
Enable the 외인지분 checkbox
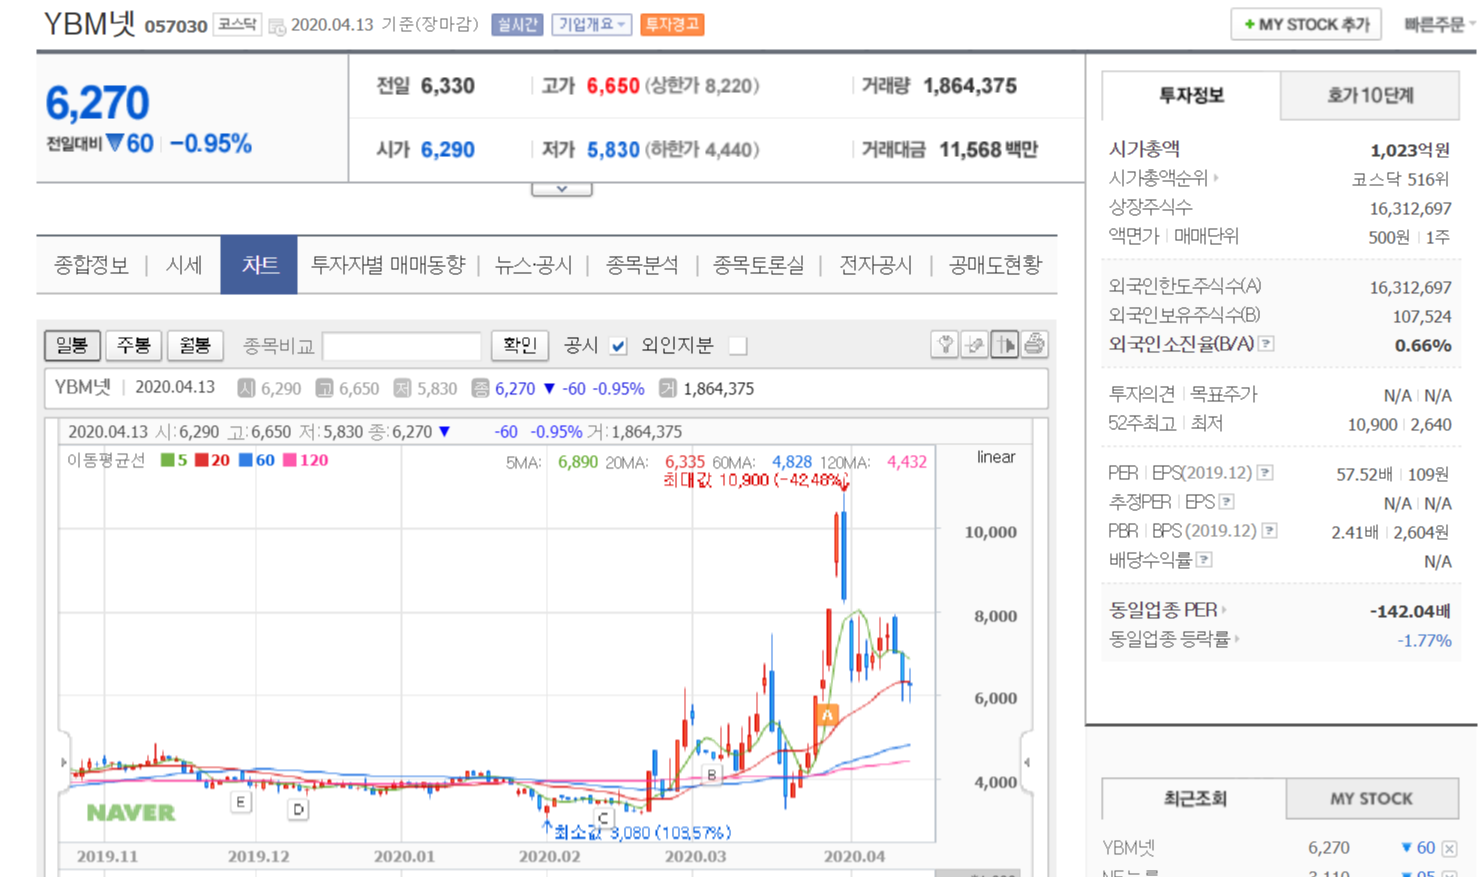[738, 346]
